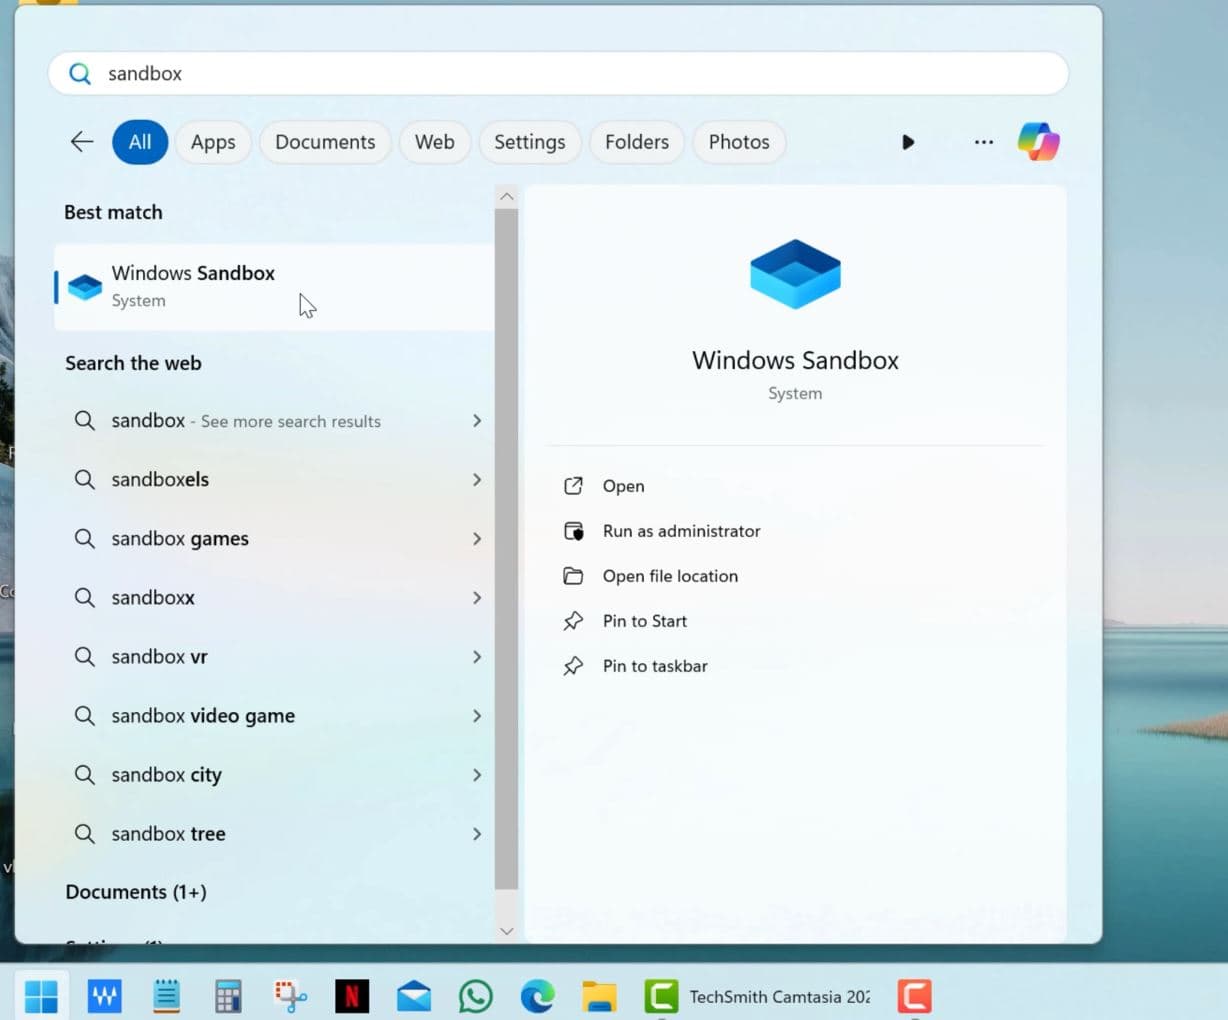Select the 'sandbox vr' web suggestion

click(274, 657)
